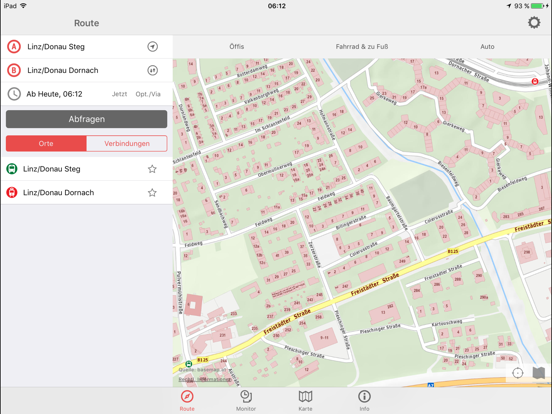The height and width of the screenshot is (414, 552).
Task: Switch to the Auto transport mode
Action: 487,46
